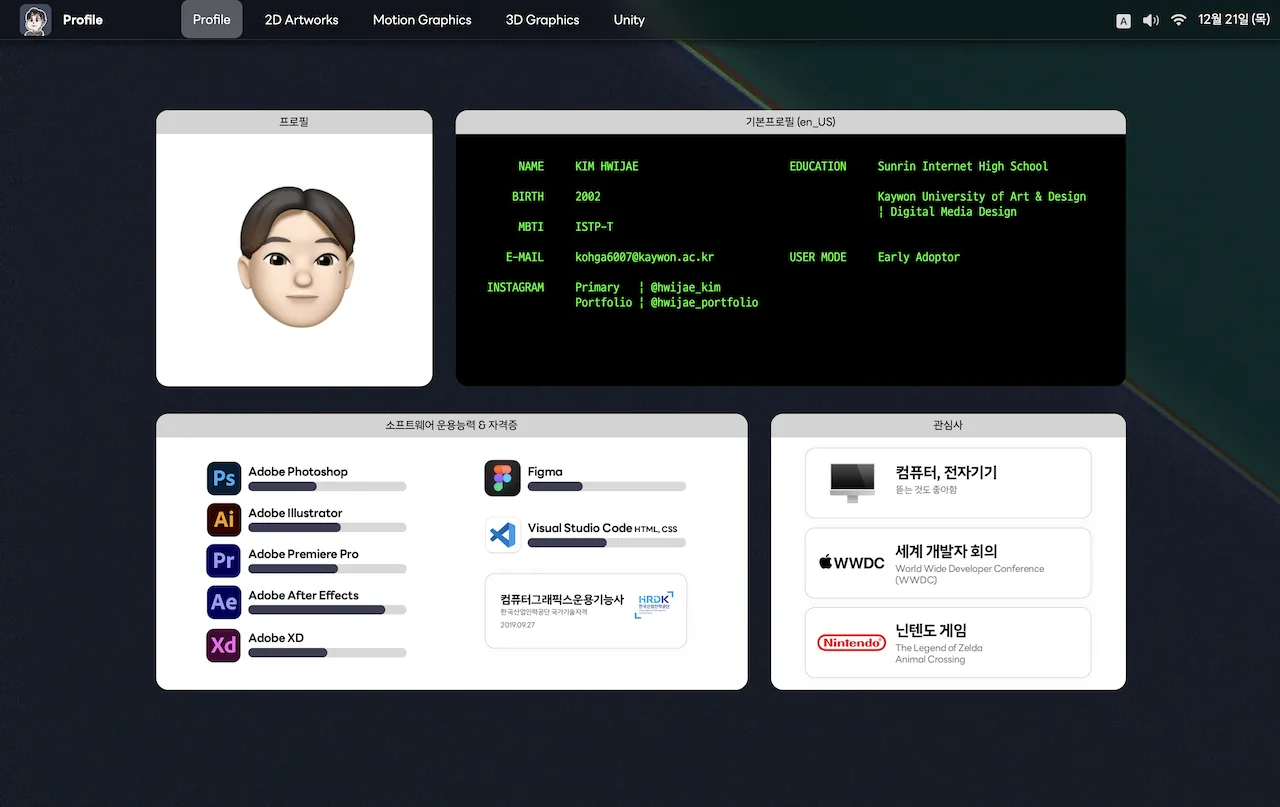The height and width of the screenshot is (807, 1280).
Task: Open the Motion Graphics section
Action: tap(422, 20)
